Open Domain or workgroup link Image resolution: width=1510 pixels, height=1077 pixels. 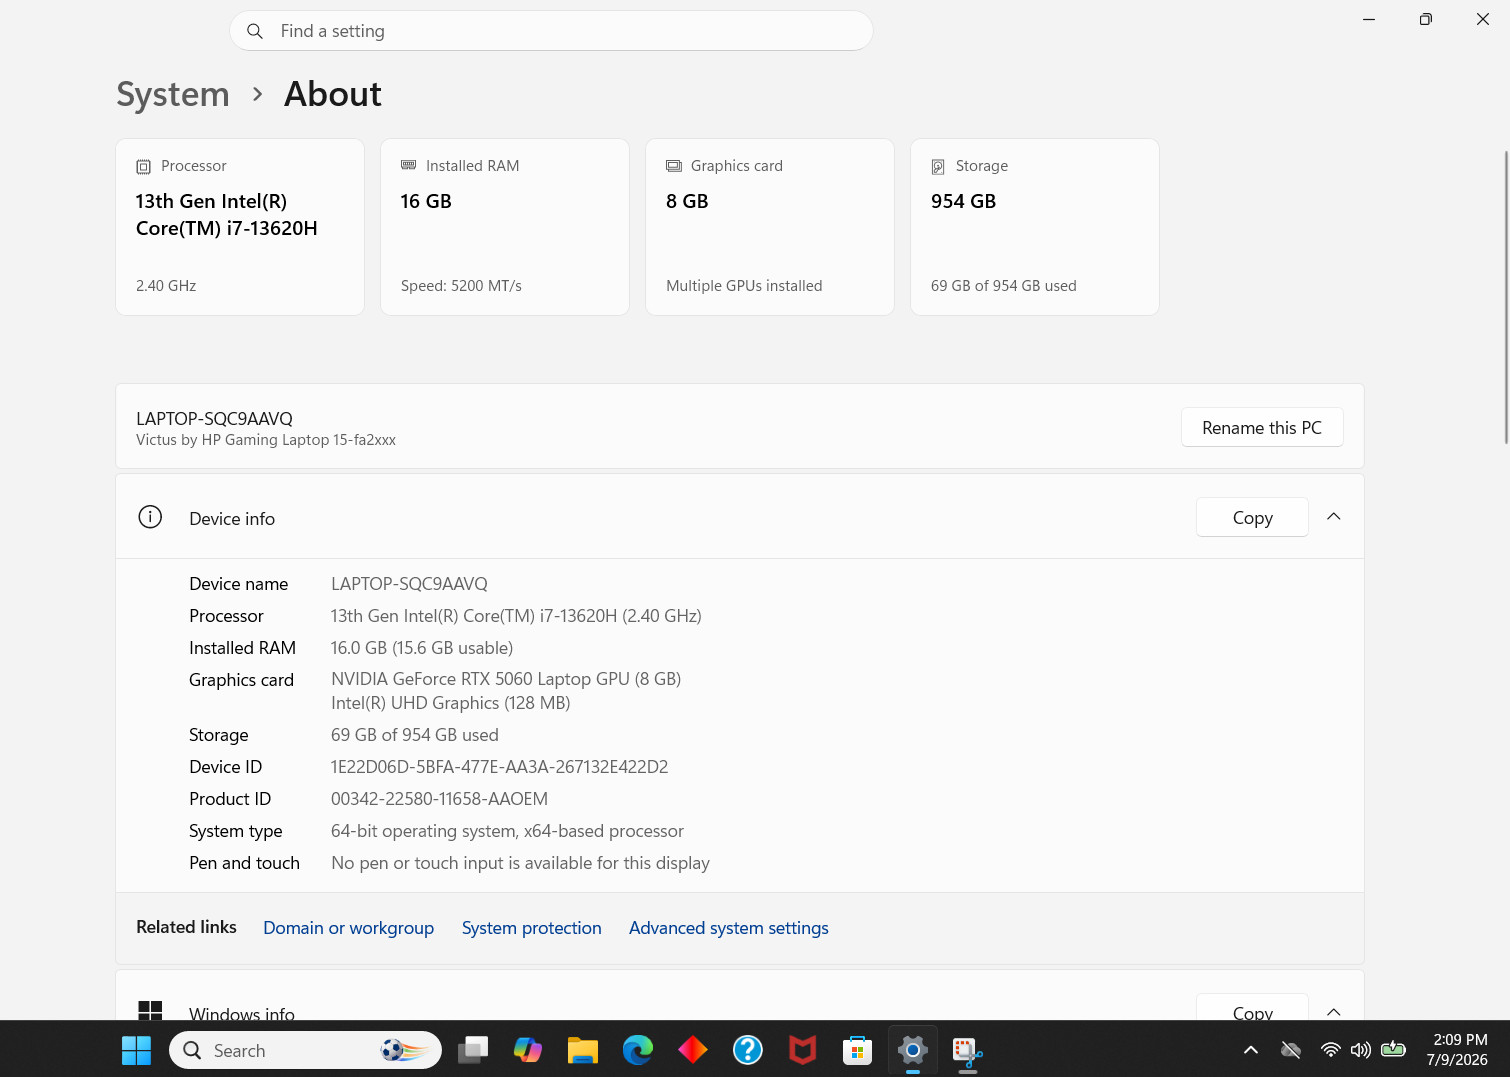tap(348, 928)
